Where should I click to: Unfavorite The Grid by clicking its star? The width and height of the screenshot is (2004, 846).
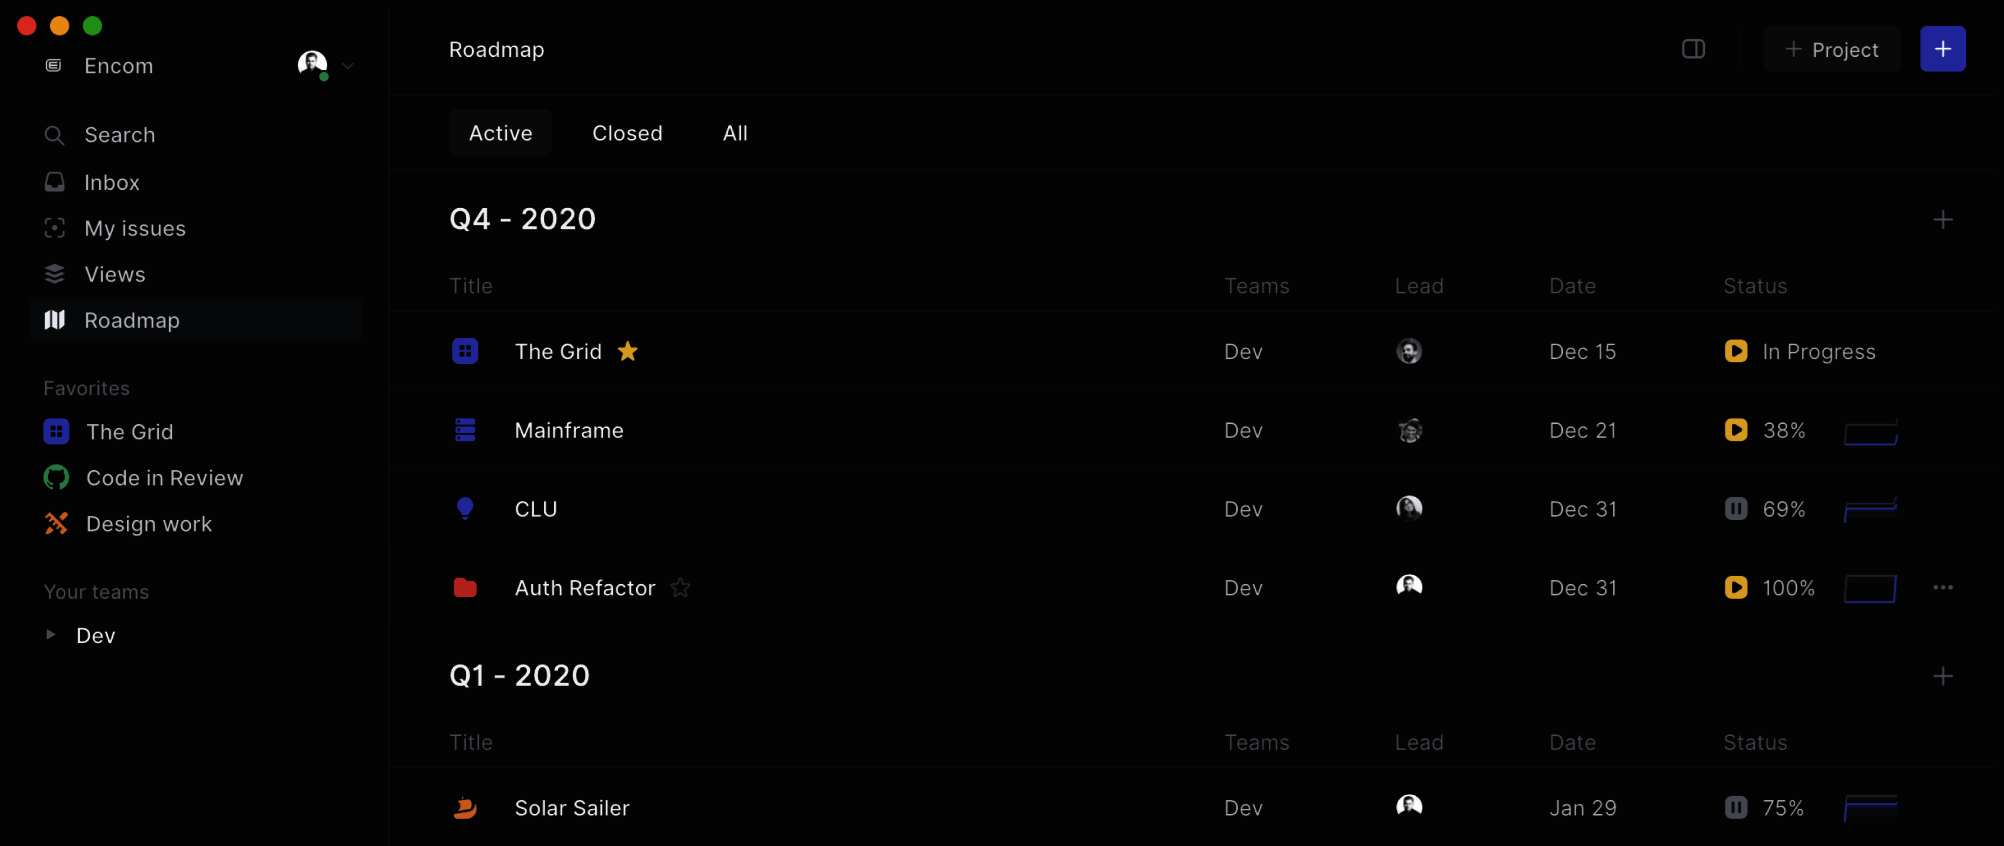(x=628, y=351)
